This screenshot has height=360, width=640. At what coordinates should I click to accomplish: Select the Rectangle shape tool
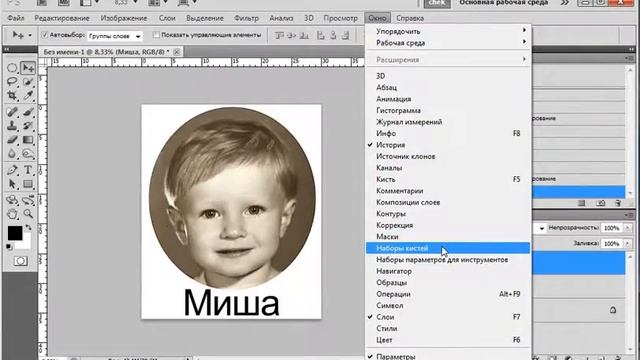click(x=28, y=184)
